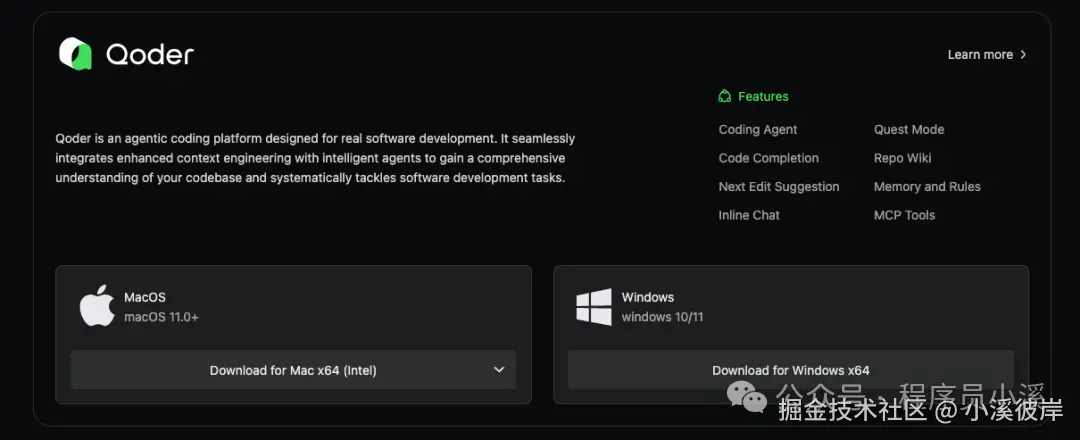
Task: Open the Learn more link
Action: pyautogui.click(x=980, y=55)
